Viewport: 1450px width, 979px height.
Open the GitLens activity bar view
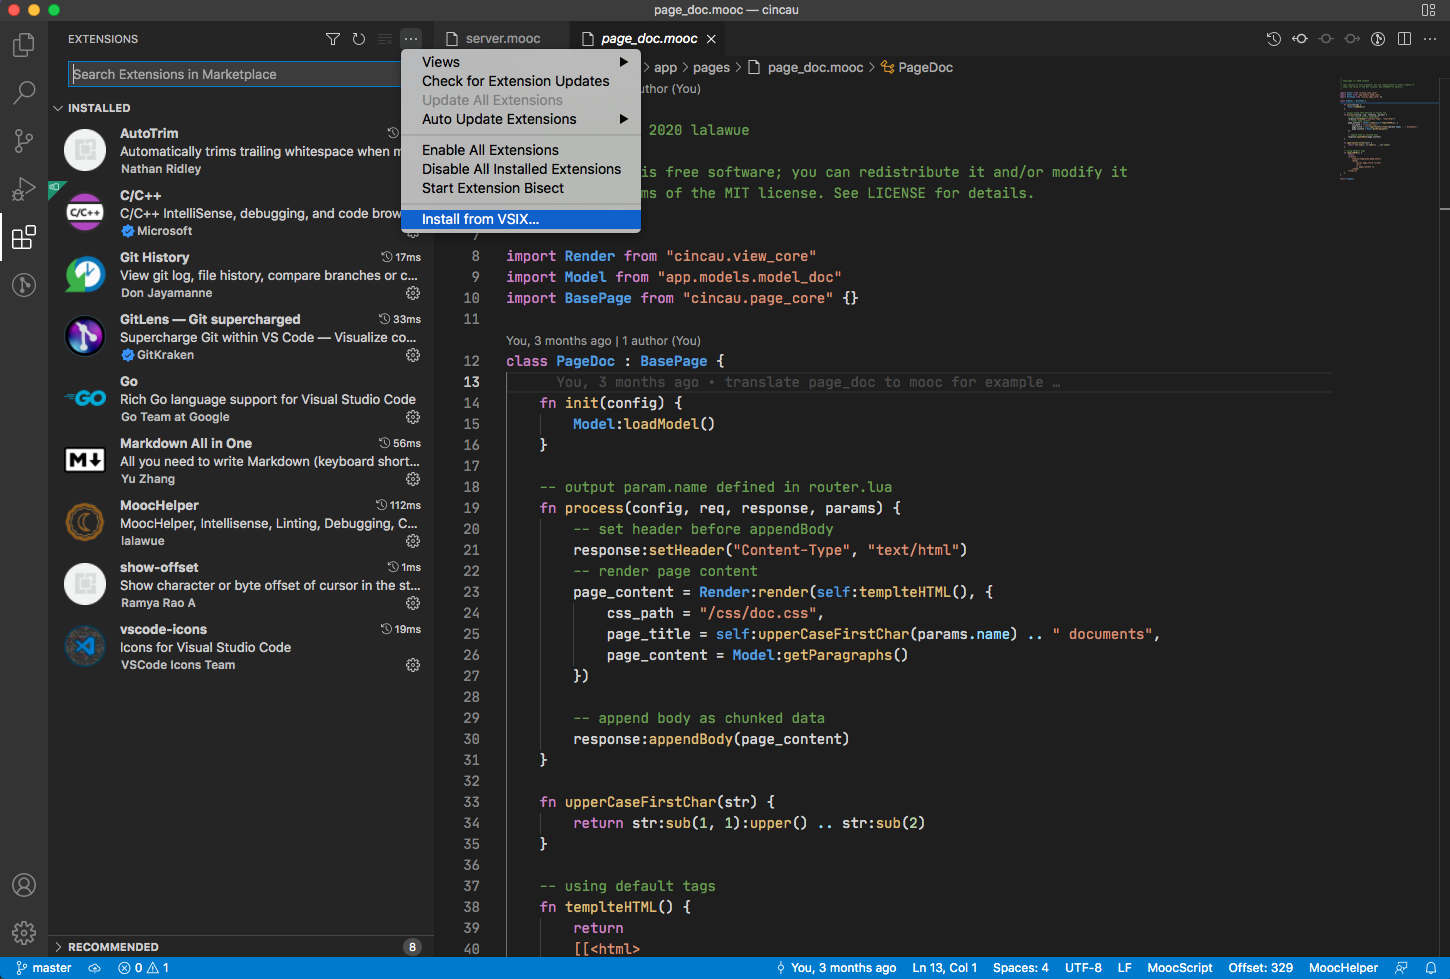pos(24,285)
